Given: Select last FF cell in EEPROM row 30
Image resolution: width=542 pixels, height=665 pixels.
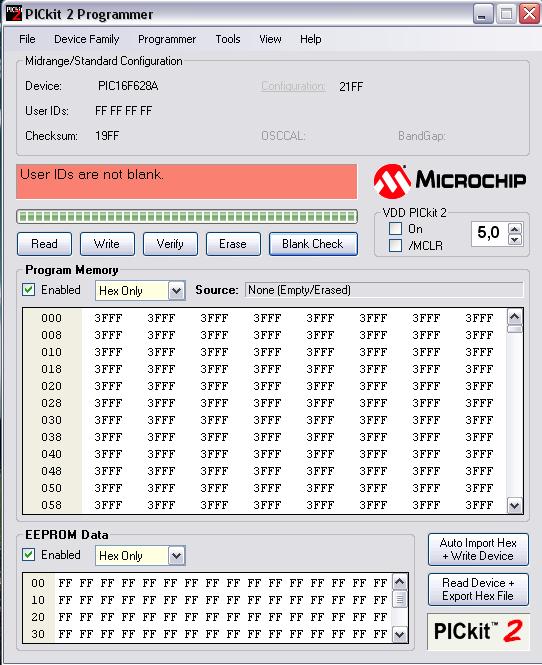Looking at the screenshot, I should 380,634.
